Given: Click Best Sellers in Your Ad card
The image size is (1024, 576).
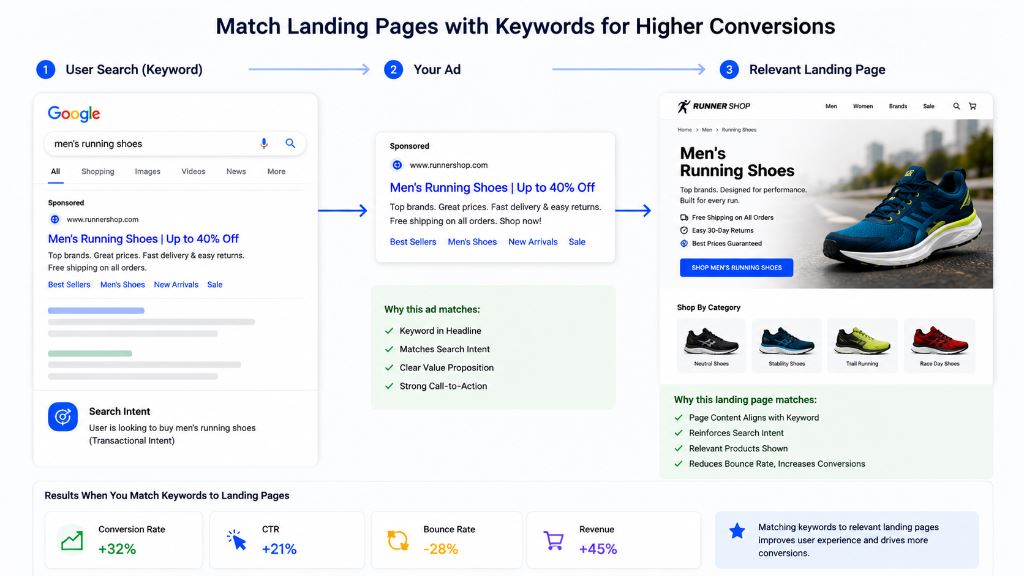Looking at the screenshot, I should [413, 242].
